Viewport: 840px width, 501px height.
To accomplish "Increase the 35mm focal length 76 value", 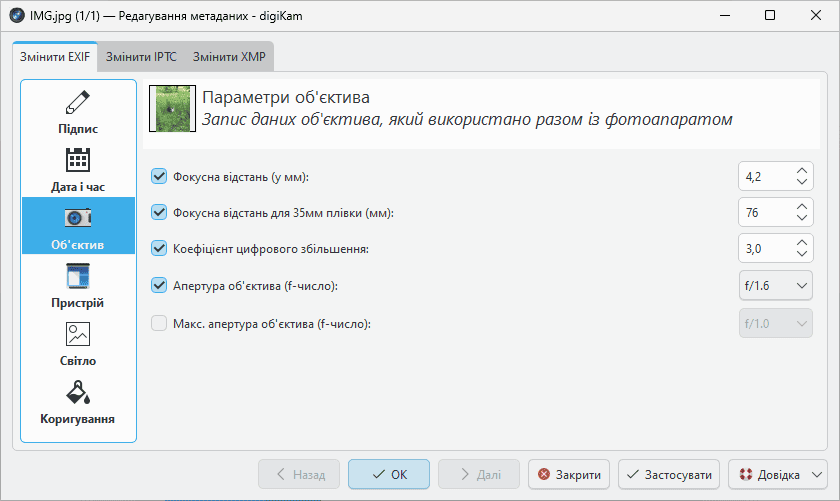I will click(802, 207).
